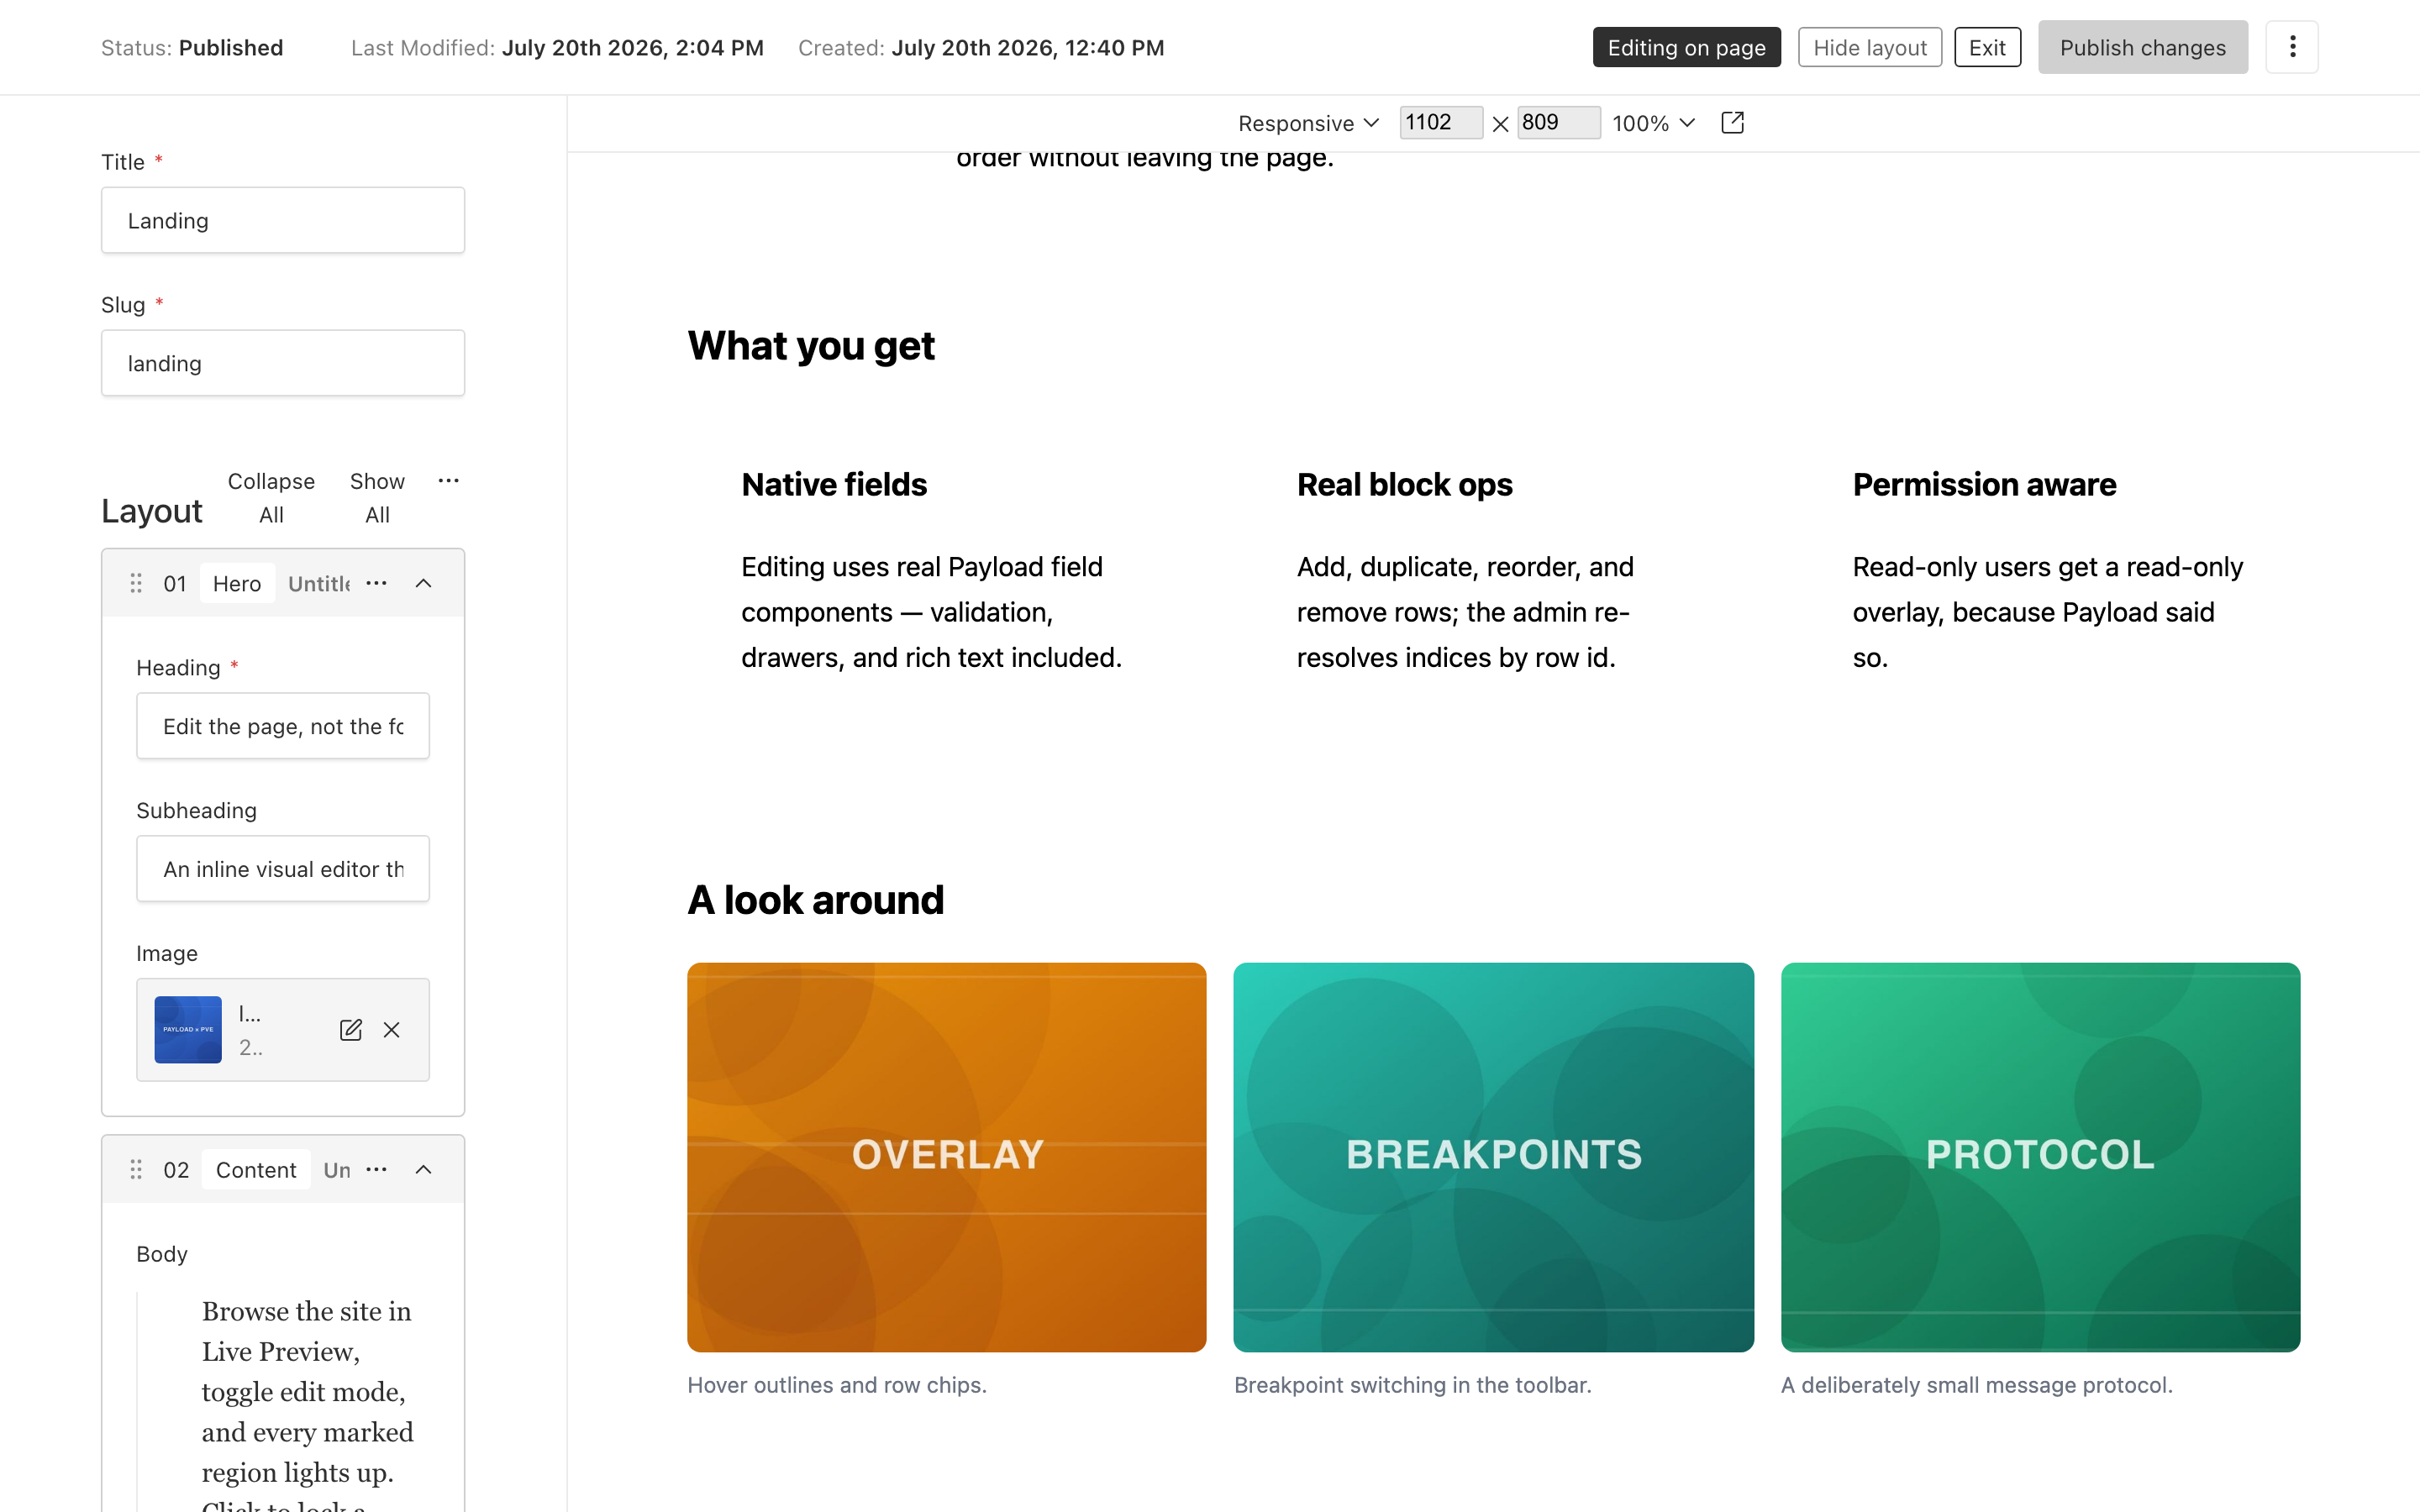Click caption 'Breakpoint switching in the toolbar.'
This screenshot has width=2420, height=1512.
point(1413,1385)
